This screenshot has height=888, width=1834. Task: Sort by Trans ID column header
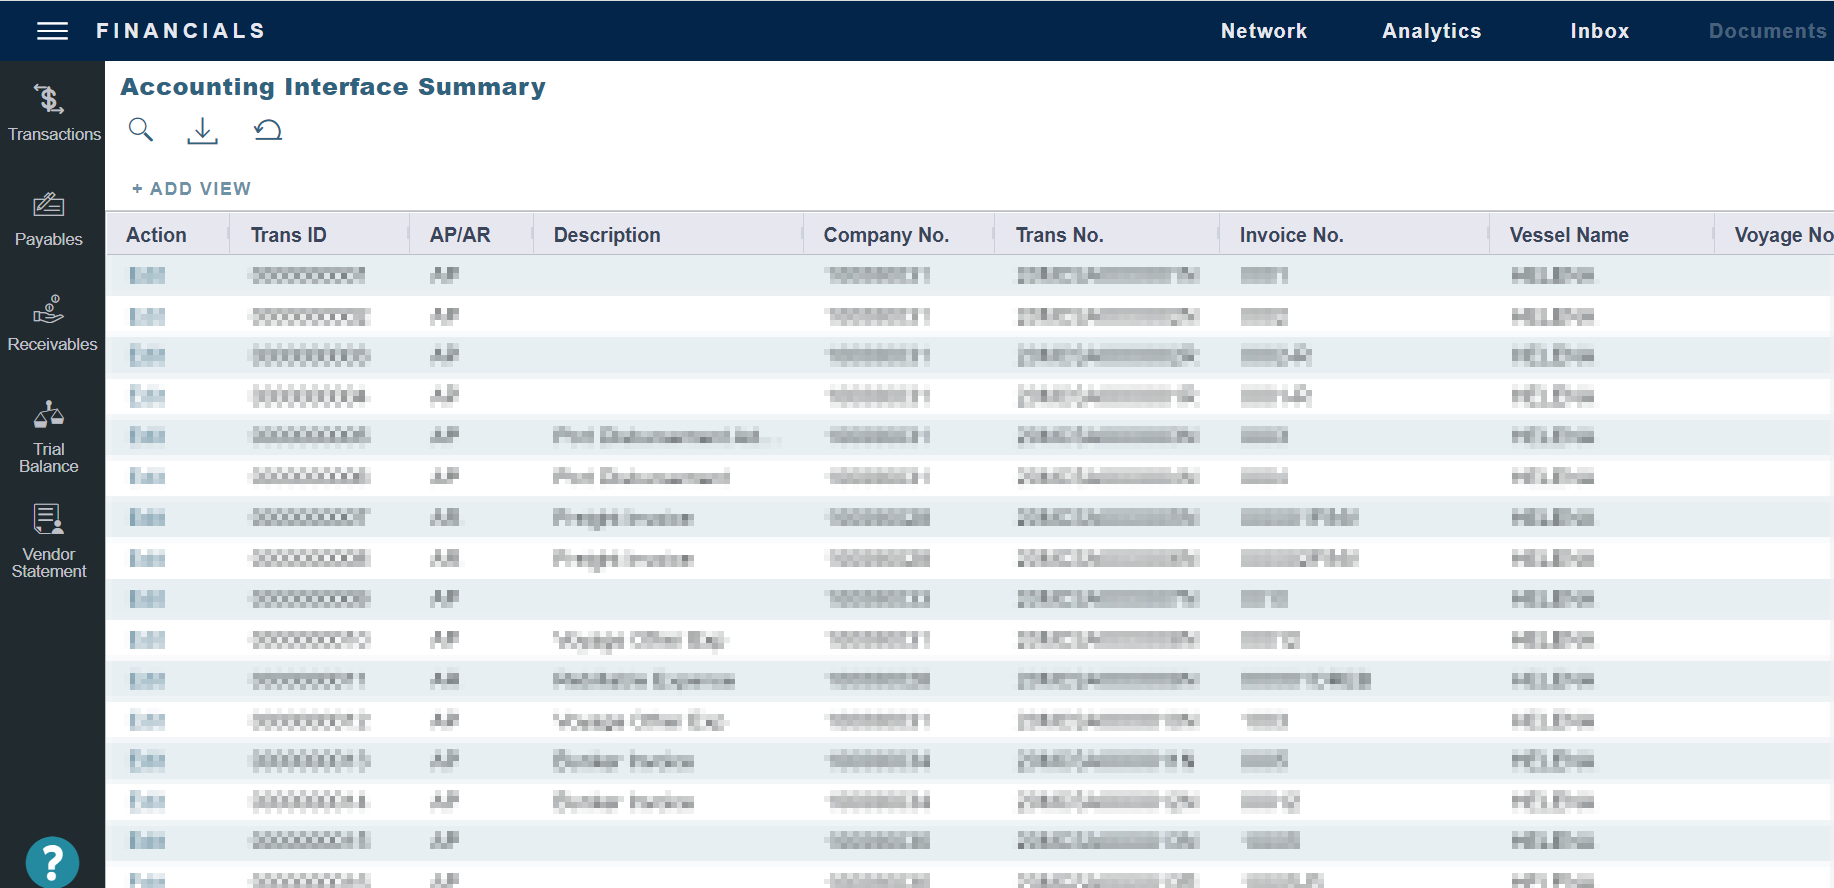point(288,235)
